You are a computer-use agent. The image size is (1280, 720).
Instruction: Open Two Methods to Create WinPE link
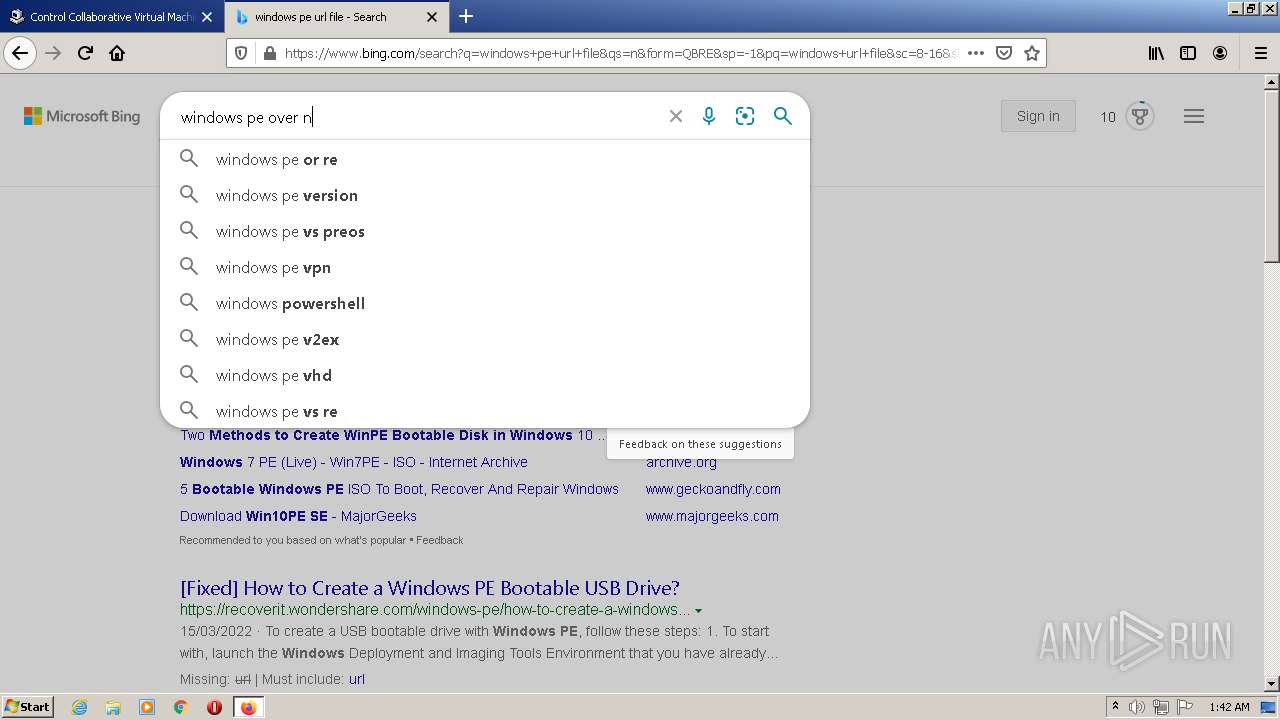coord(393,435)
